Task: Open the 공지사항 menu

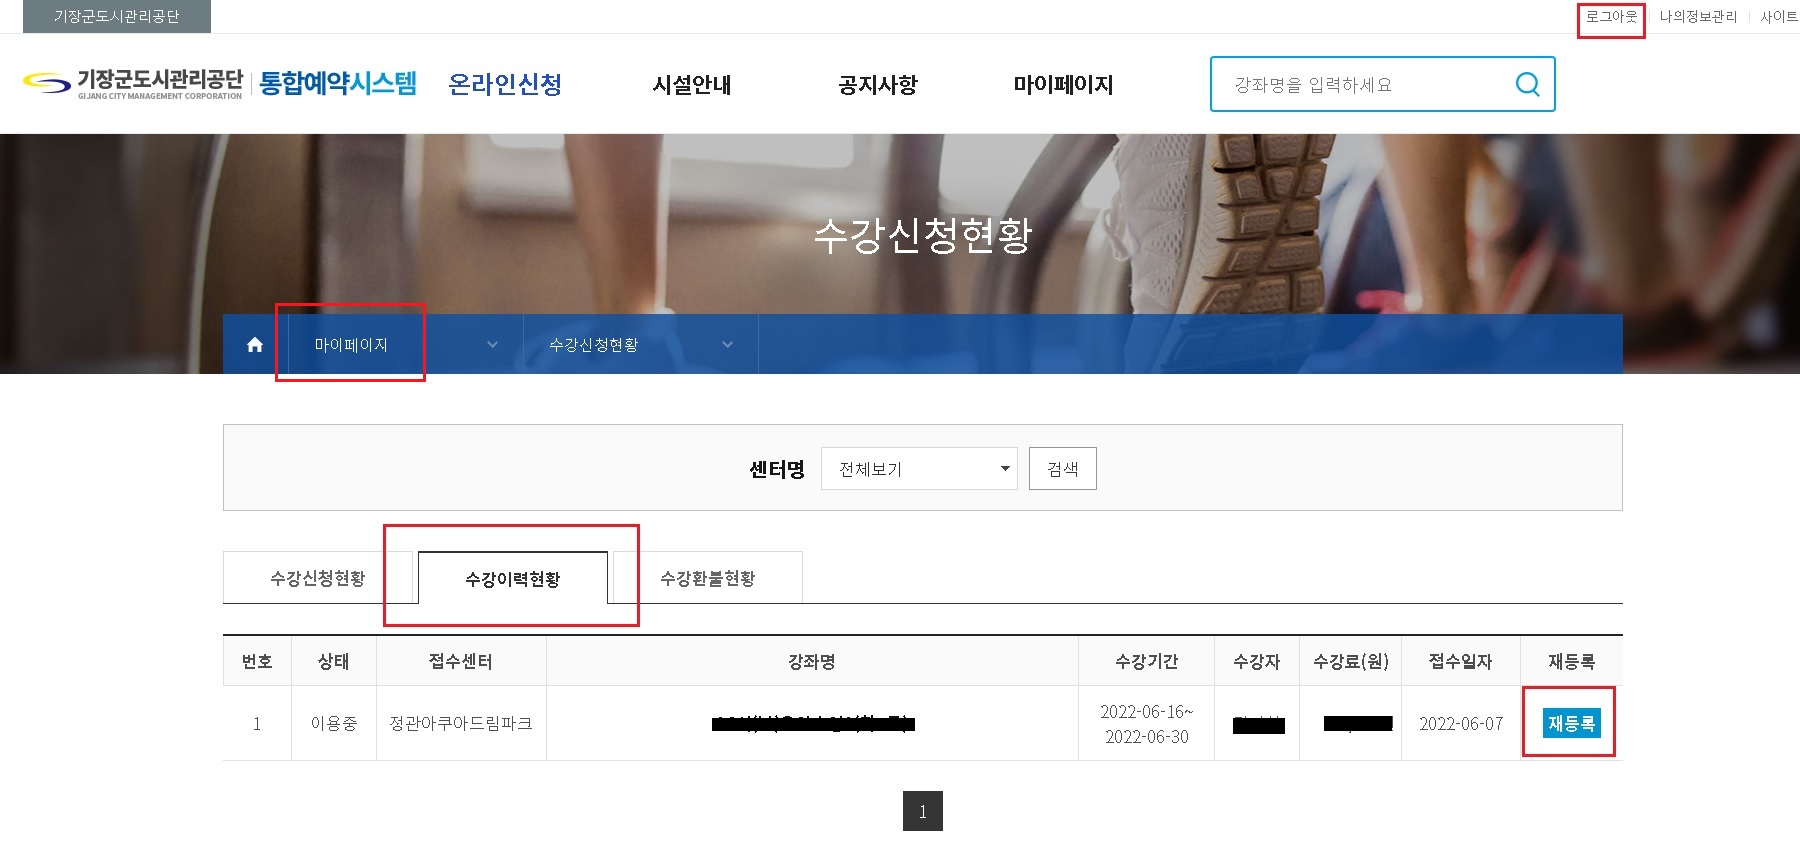Action: point(877,85)
